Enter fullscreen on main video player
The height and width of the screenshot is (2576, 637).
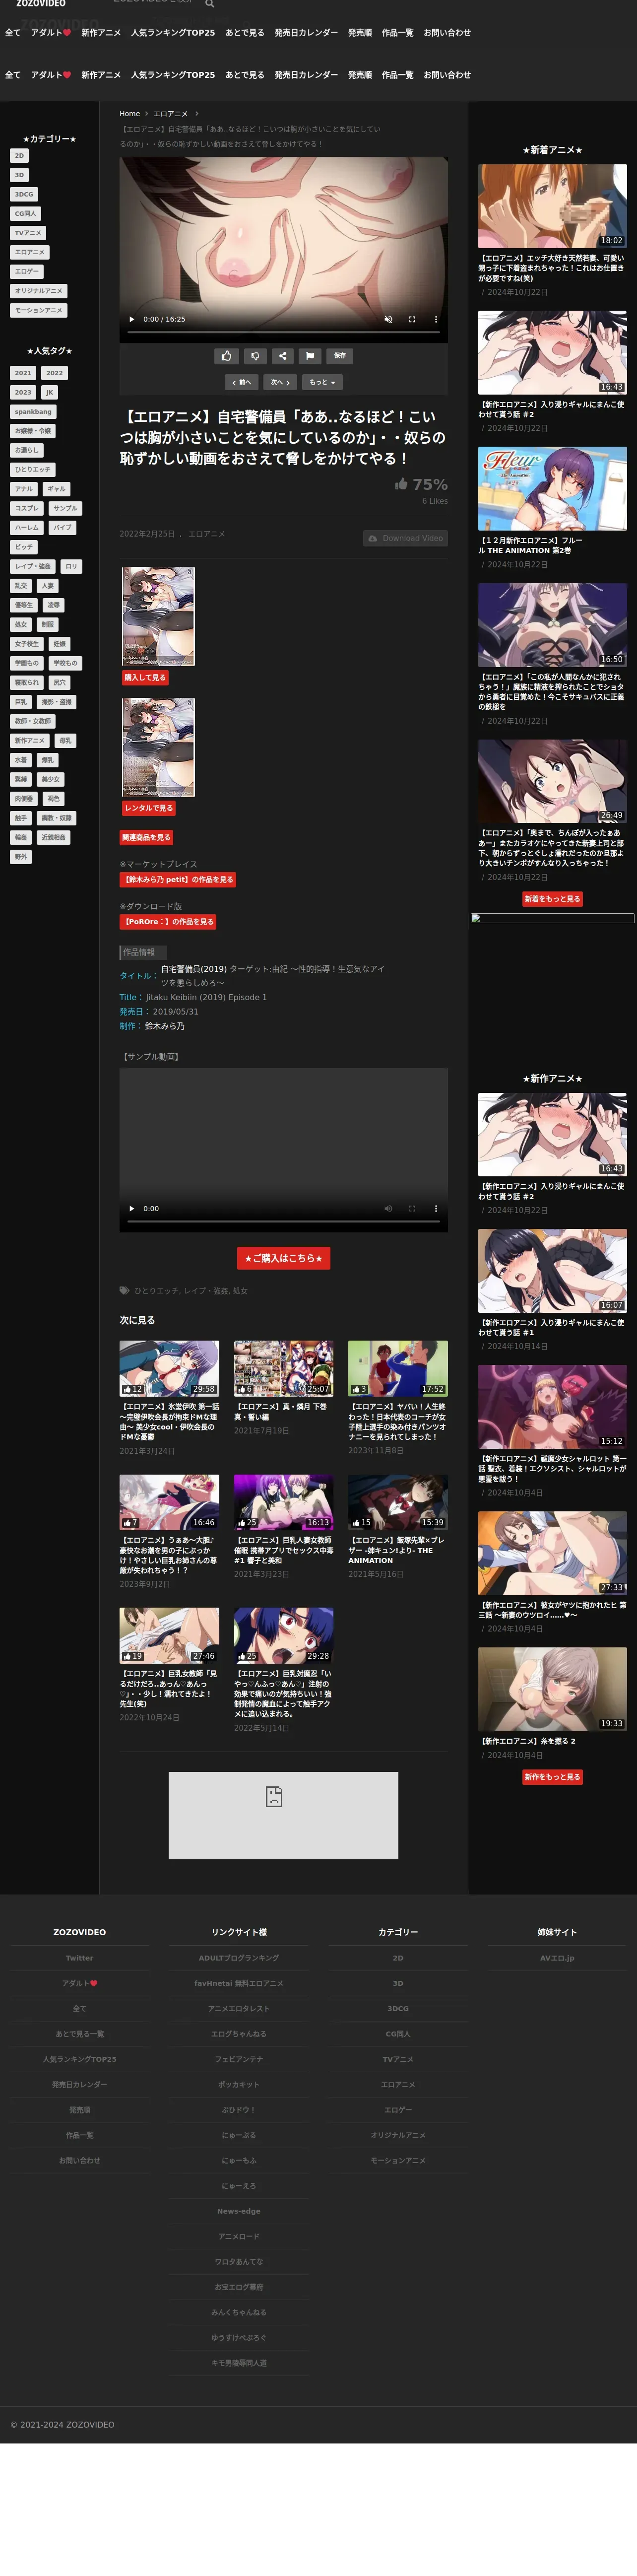pos(412,319)
